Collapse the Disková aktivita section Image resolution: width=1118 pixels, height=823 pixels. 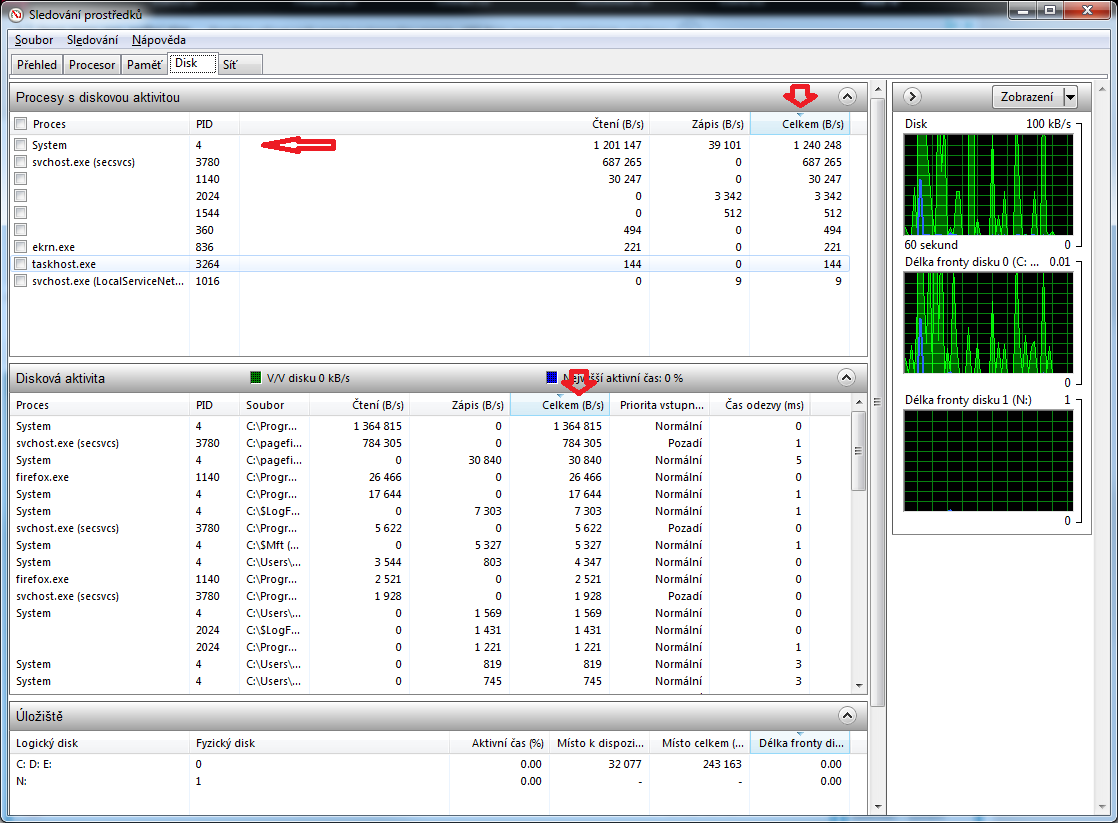(x=847, y=378)
